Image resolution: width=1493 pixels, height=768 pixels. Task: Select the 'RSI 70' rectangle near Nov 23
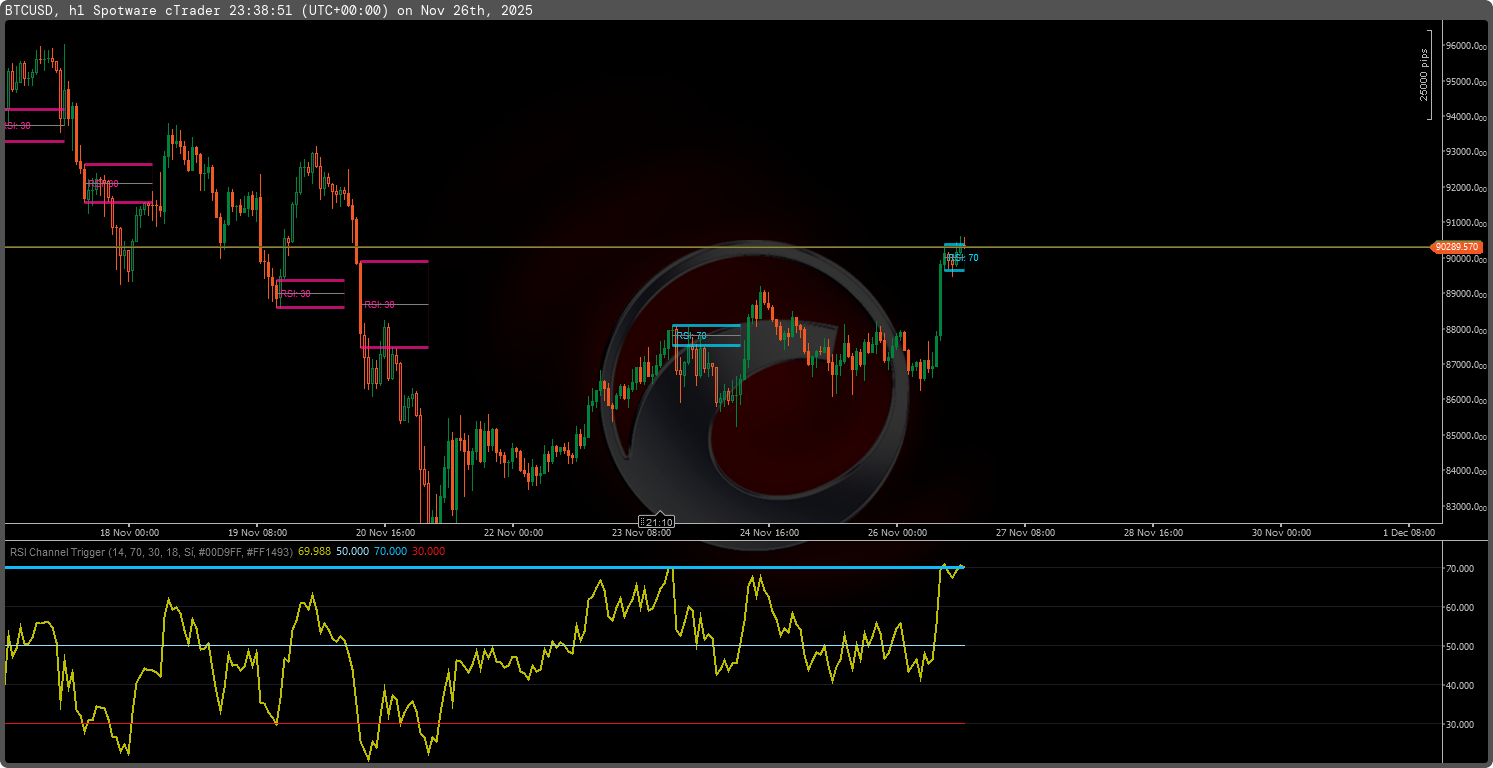(x=706, y=336)
